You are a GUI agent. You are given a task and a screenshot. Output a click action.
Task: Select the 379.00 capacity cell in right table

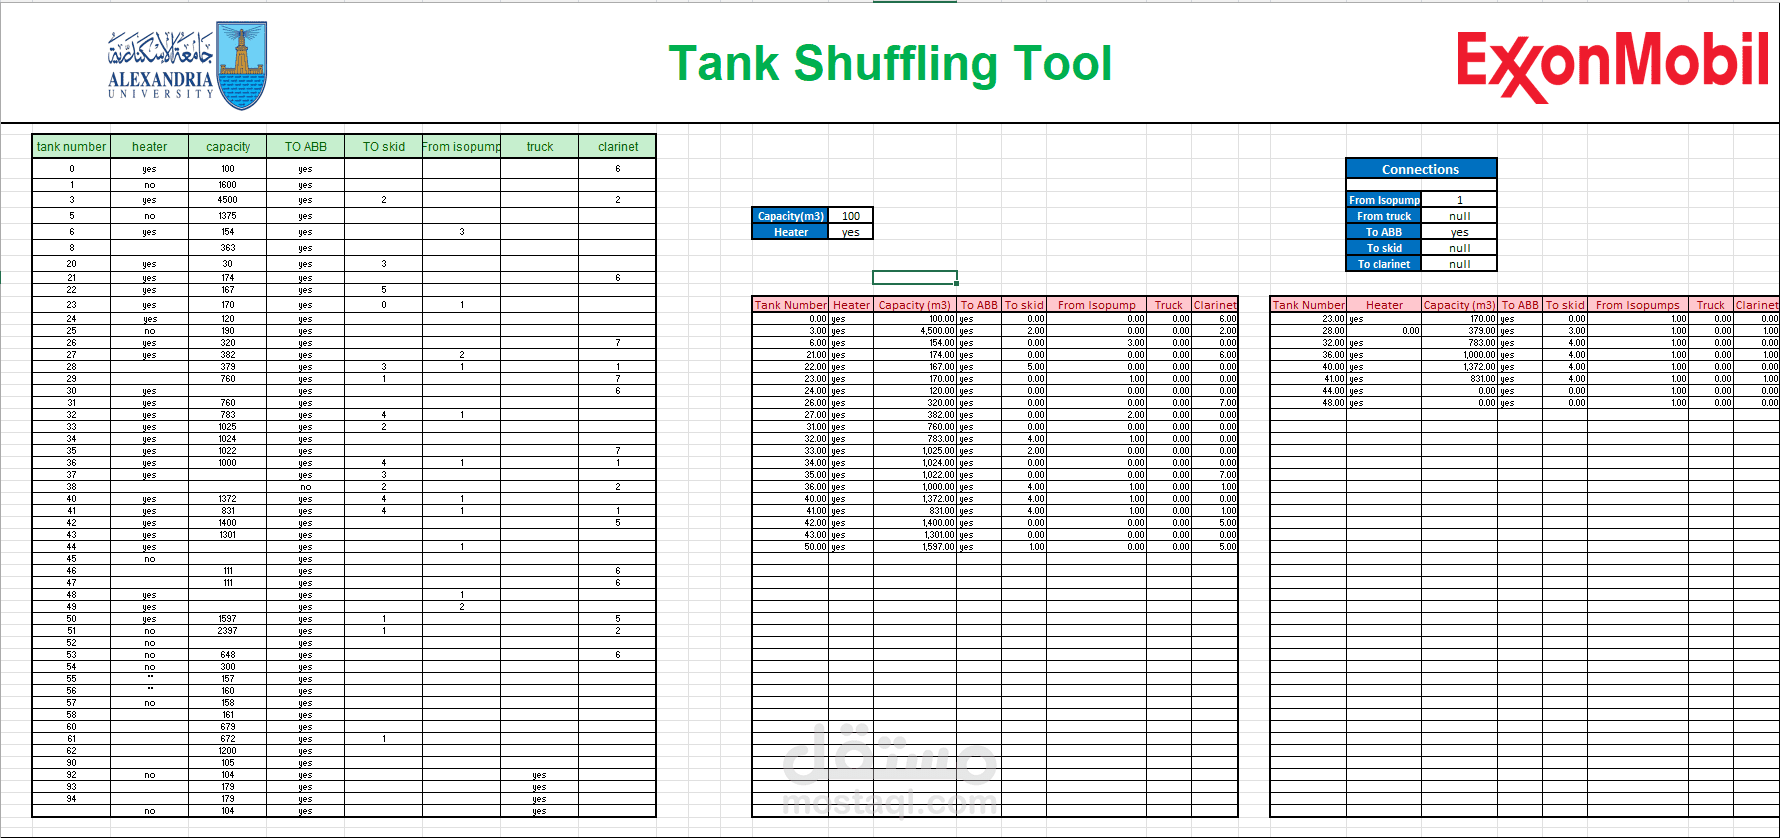click(1459, 331)
